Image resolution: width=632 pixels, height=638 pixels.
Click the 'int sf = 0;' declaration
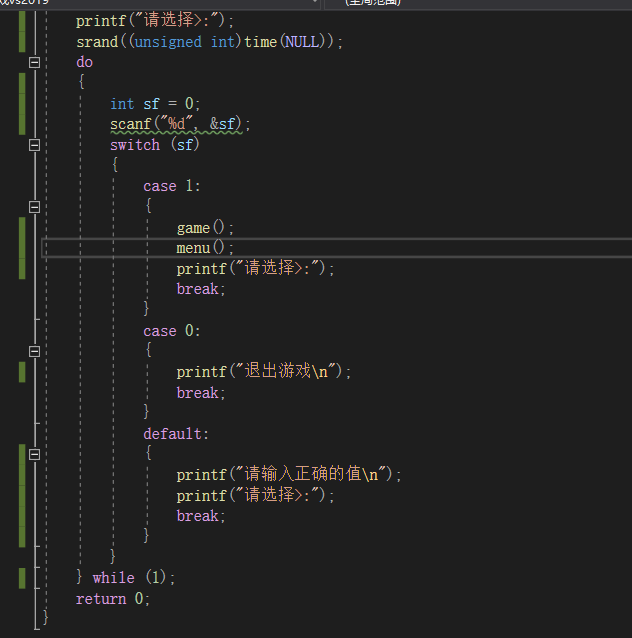coord(155,104)
